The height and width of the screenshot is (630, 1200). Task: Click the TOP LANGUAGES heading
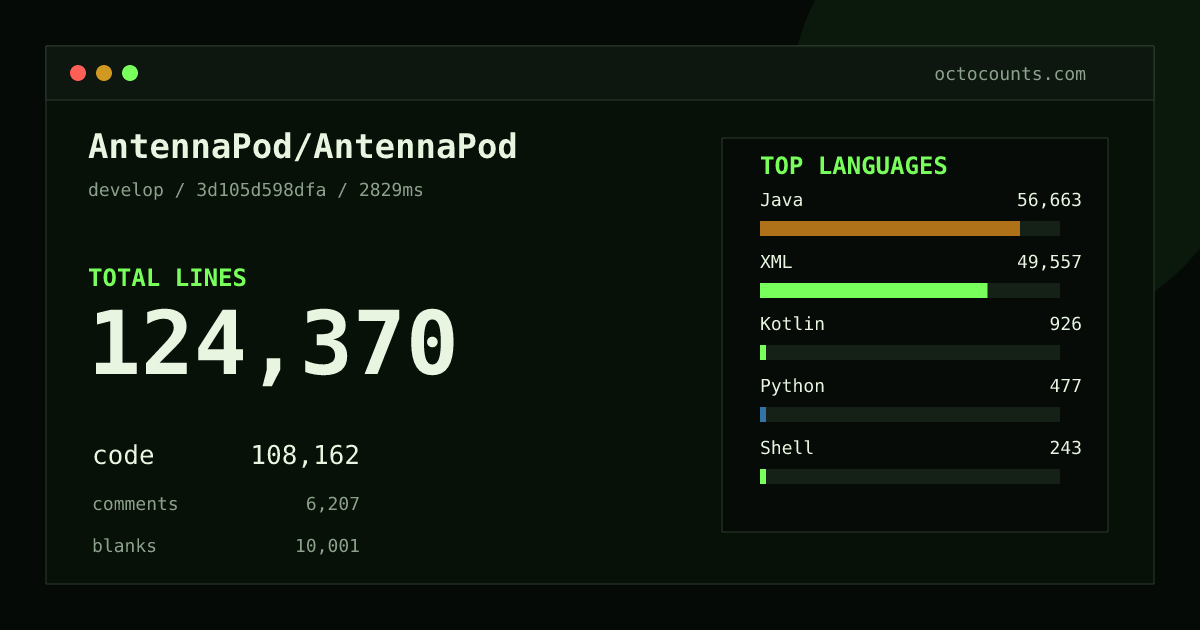[x=853, y=166]
